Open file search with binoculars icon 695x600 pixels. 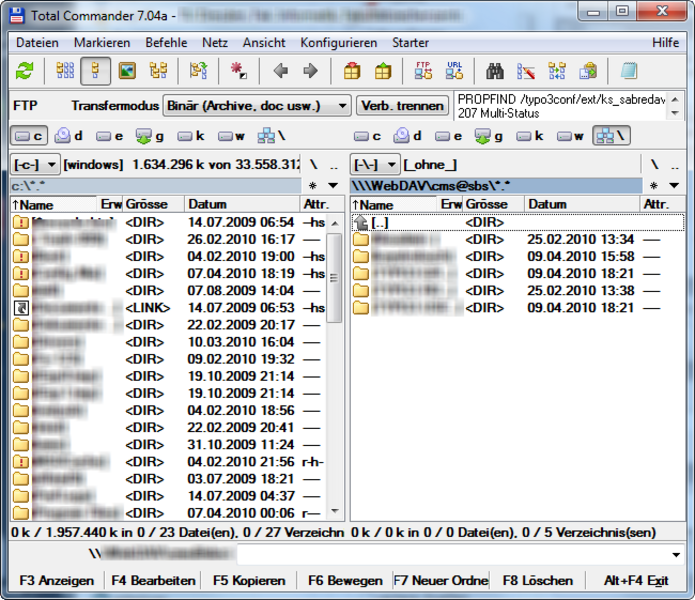(x=495, y=71)
